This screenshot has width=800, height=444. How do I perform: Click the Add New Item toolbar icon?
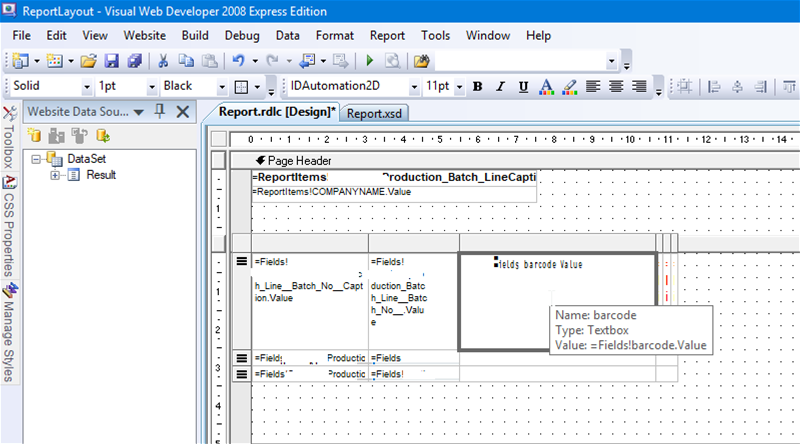tap(55, 61)
